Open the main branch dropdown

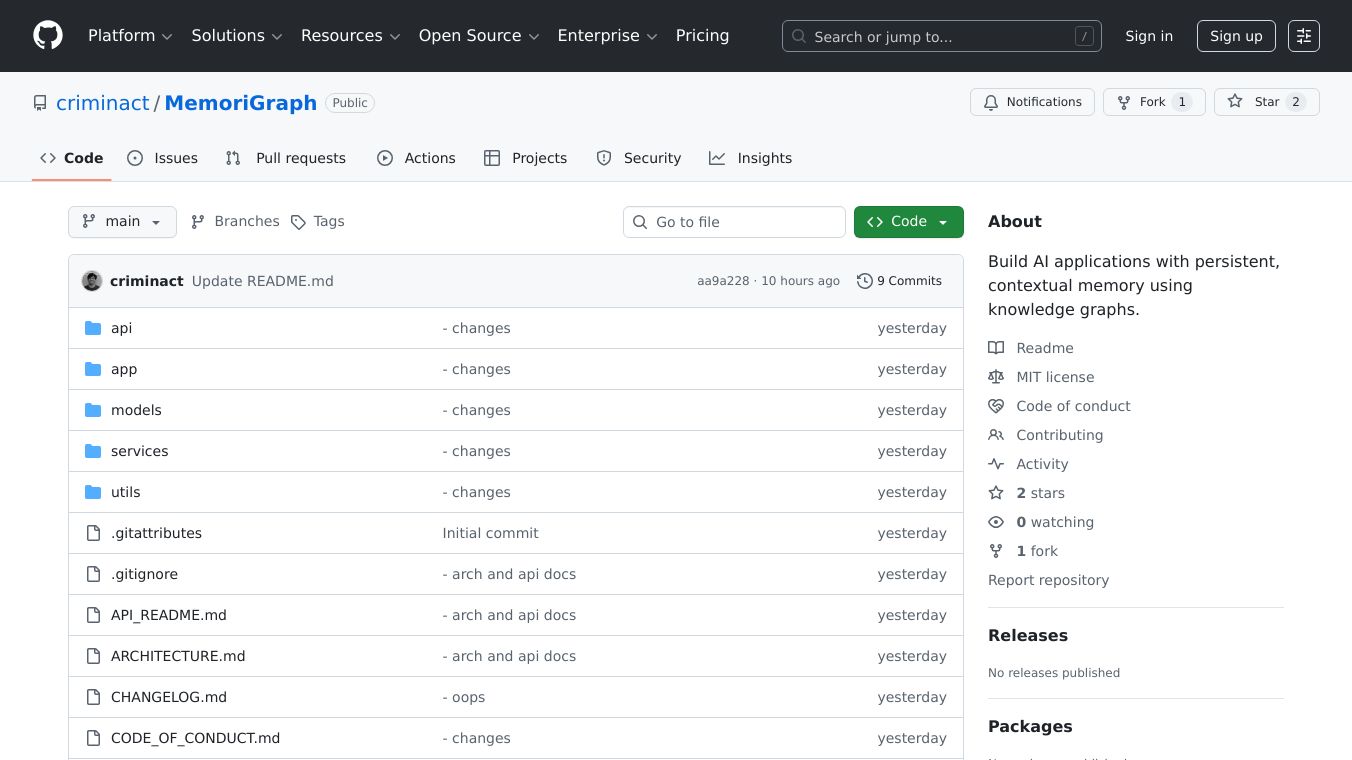[x=122, y=222]
